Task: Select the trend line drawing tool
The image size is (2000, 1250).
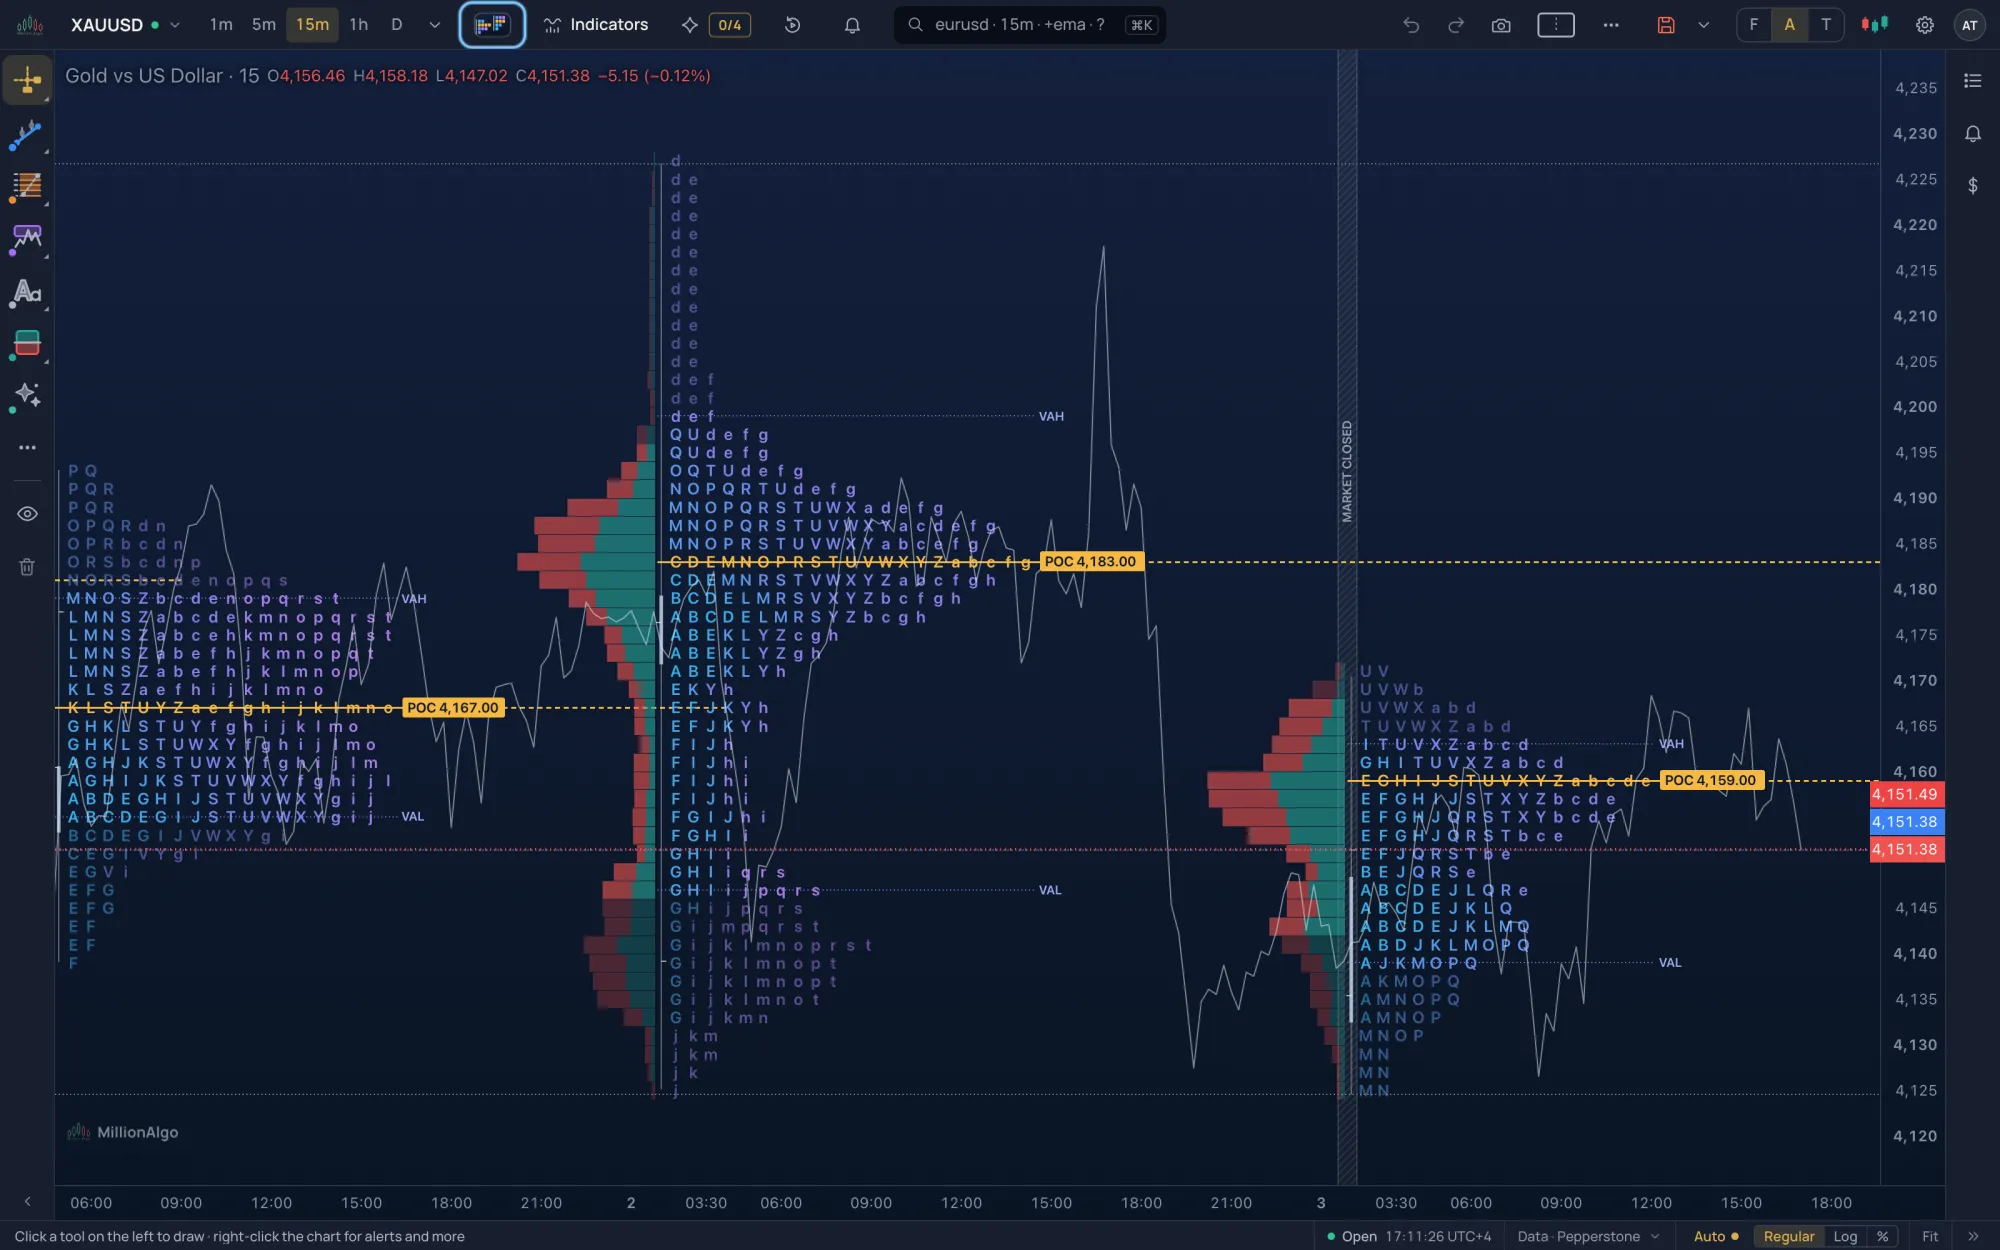Action: point(27,134)
